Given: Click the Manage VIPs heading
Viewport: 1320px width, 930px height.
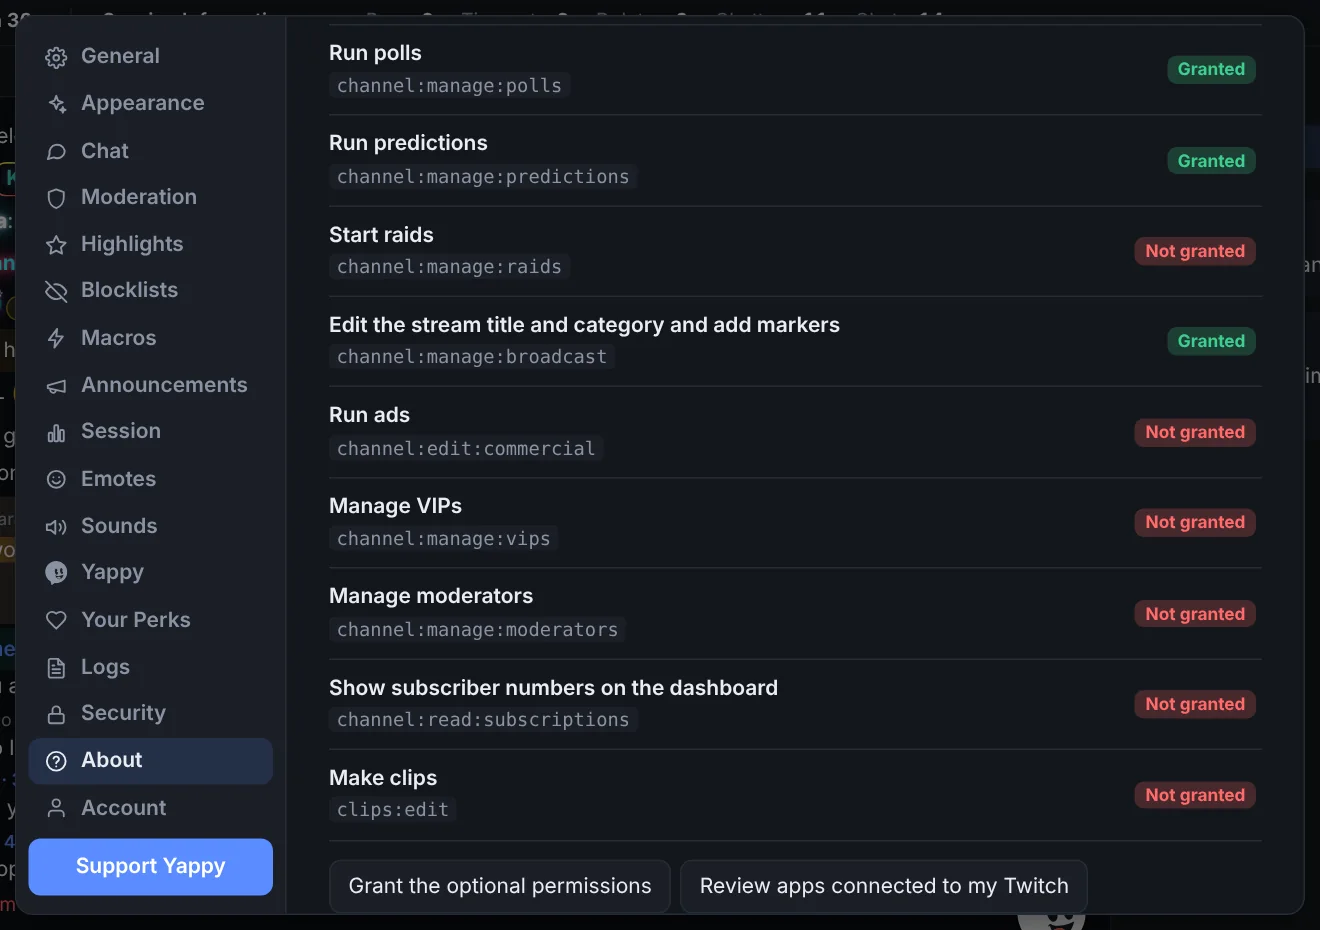Looking at the screenshot, I should pos(395,506).
